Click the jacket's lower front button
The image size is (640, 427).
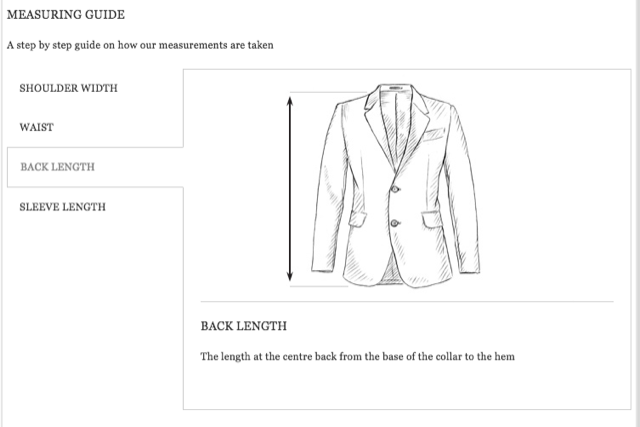point(394,223)
